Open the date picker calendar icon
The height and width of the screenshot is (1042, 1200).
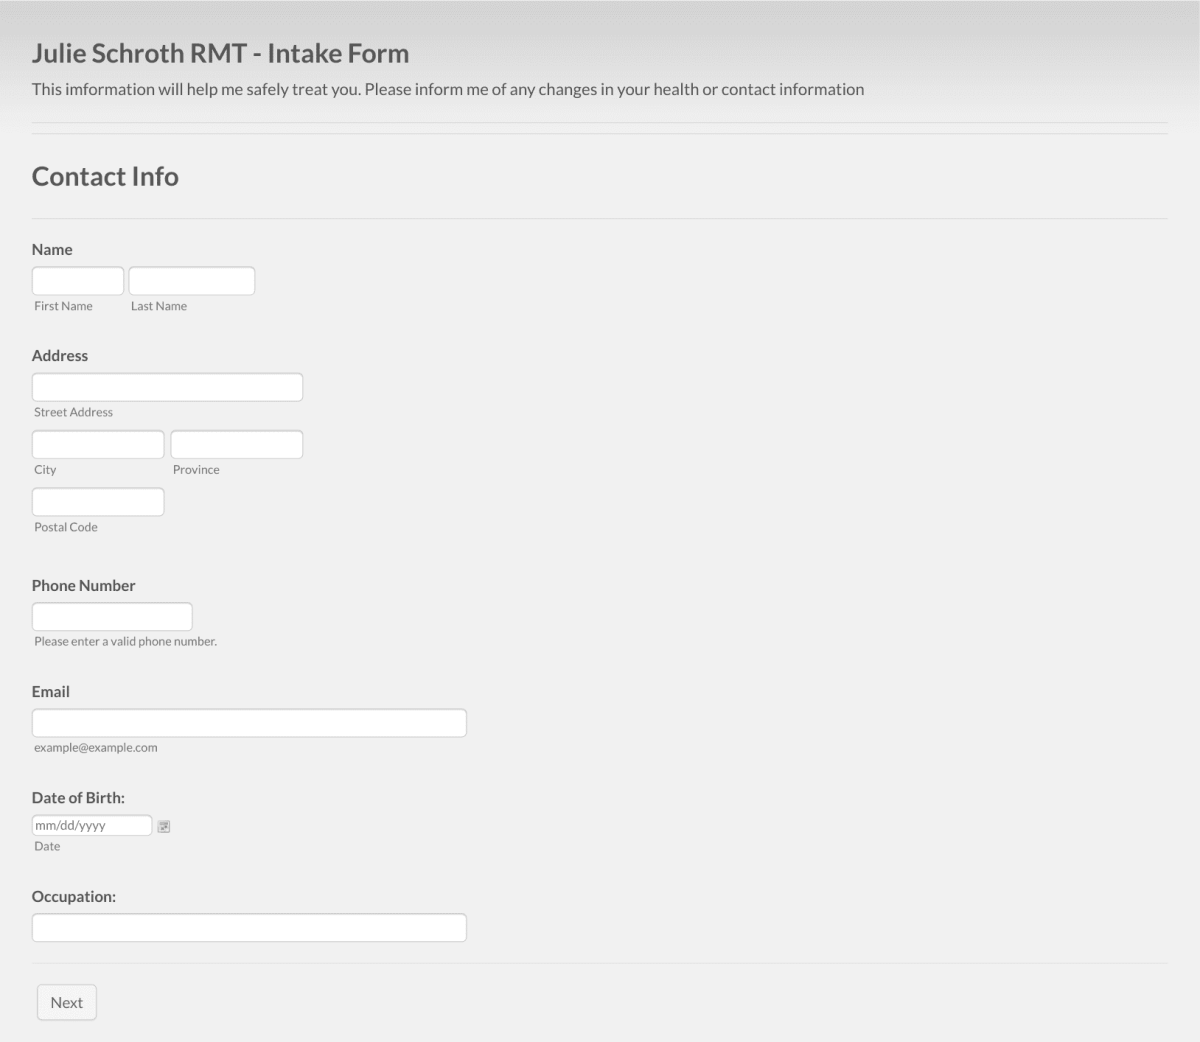(x=163, y=825)
